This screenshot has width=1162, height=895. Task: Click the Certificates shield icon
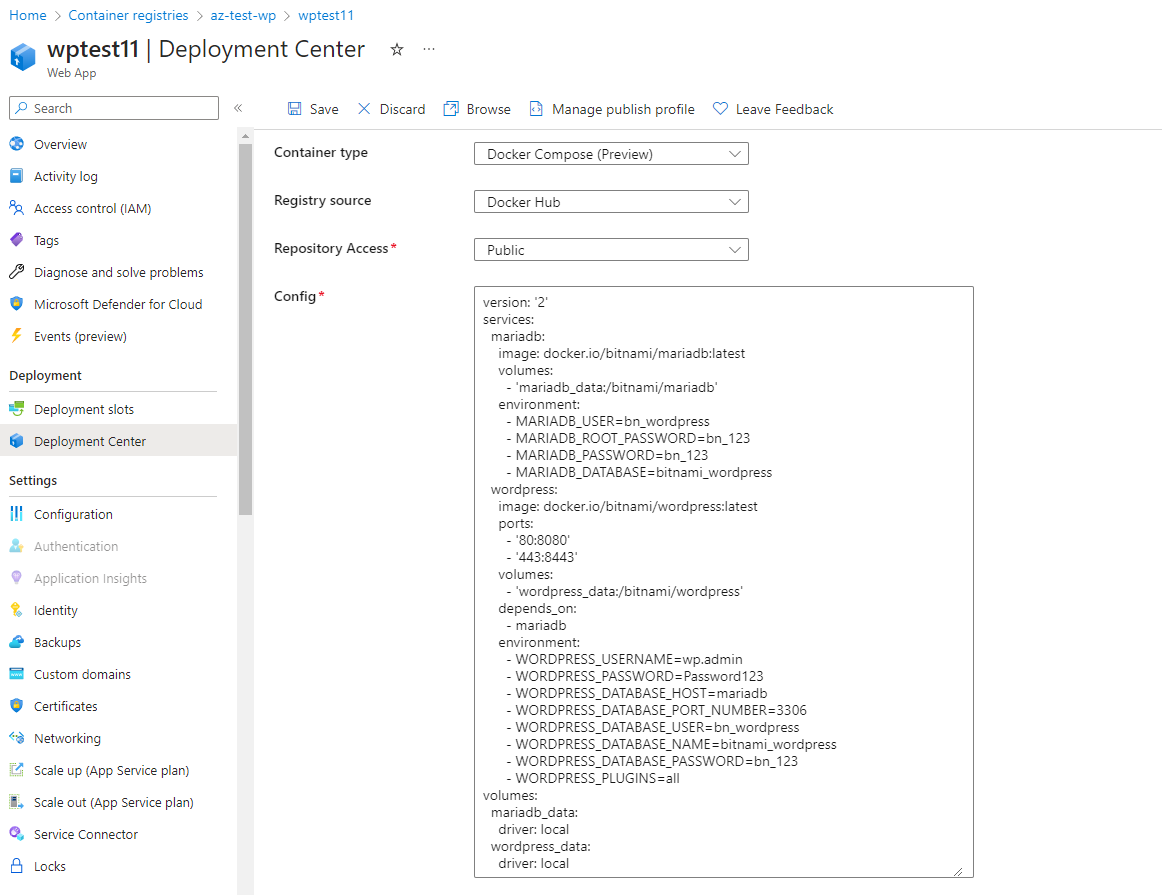coord(16,705)
